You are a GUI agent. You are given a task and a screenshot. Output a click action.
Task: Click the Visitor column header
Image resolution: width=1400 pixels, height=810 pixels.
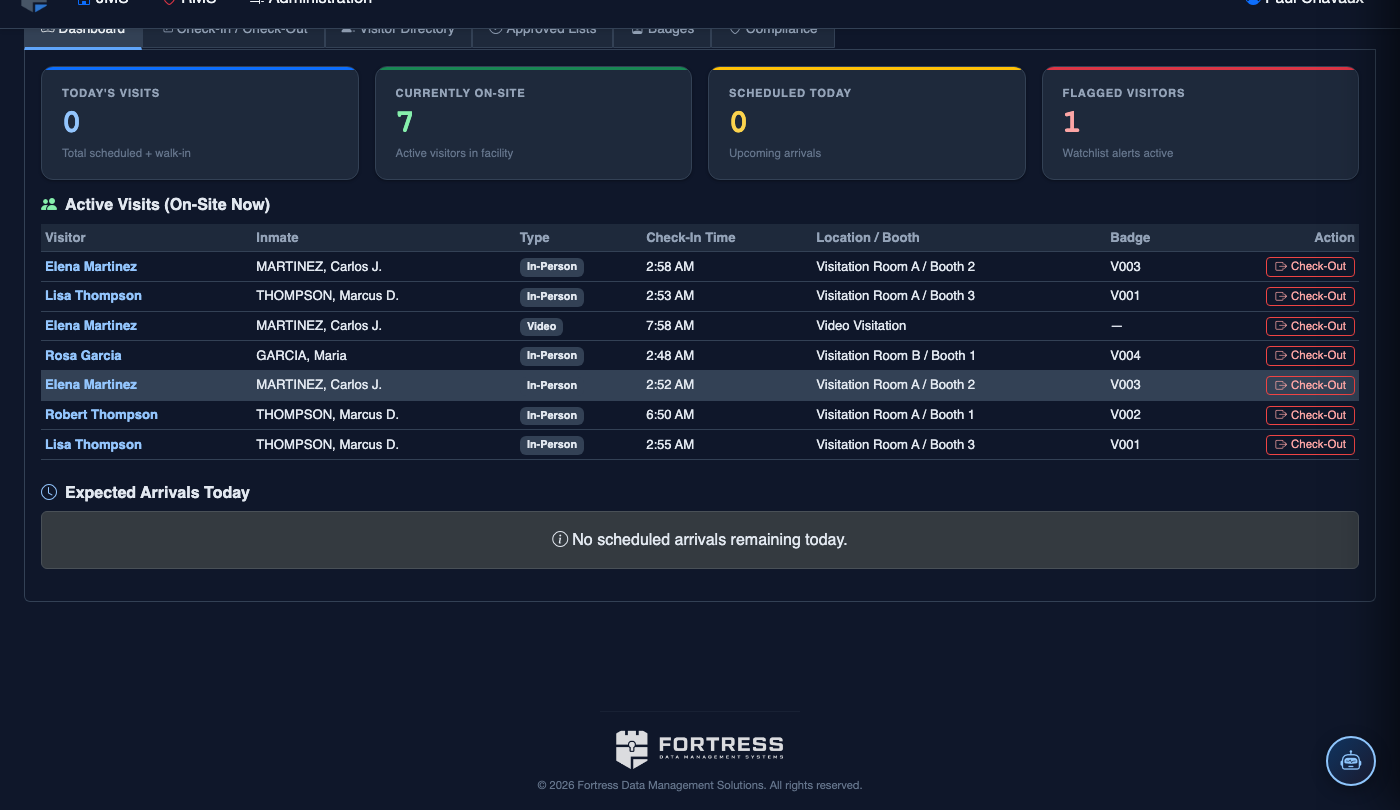point(65,237)
